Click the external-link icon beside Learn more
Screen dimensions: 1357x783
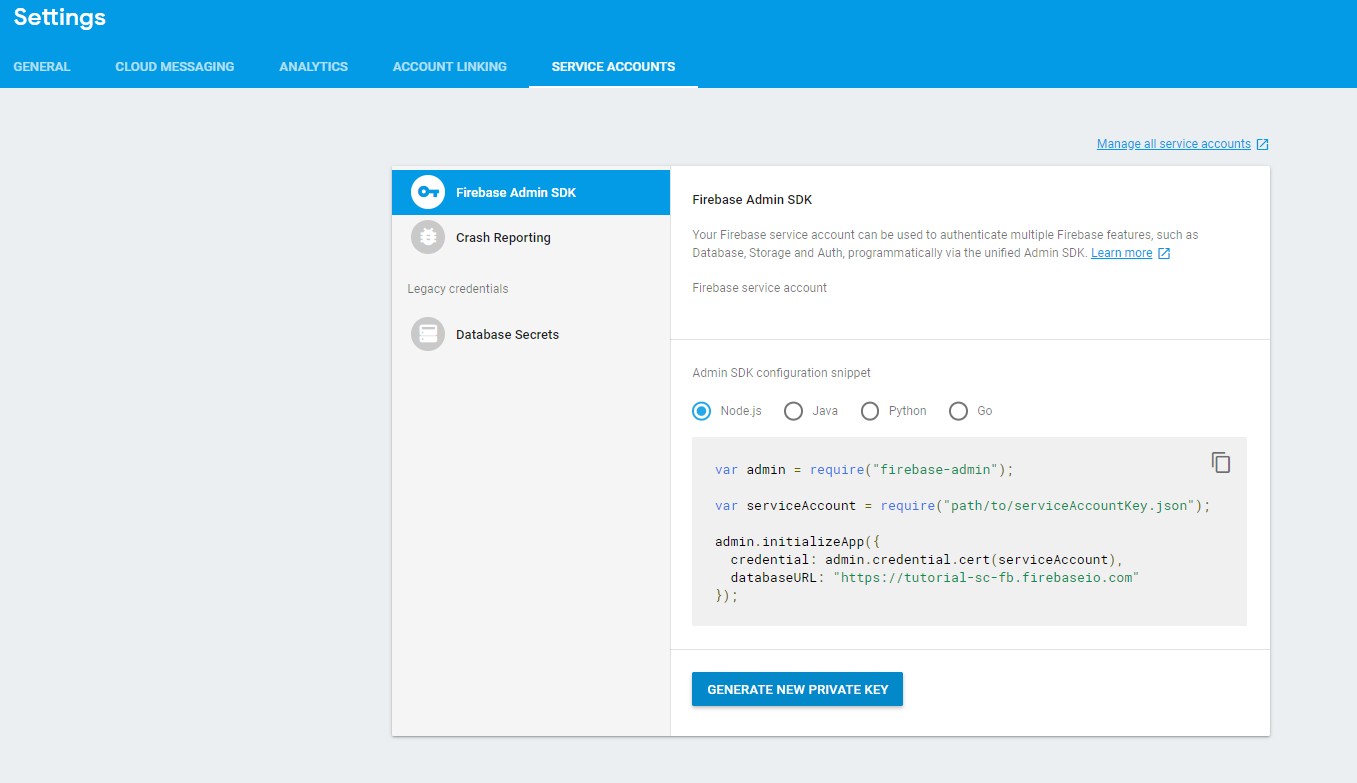[1163, 253]
